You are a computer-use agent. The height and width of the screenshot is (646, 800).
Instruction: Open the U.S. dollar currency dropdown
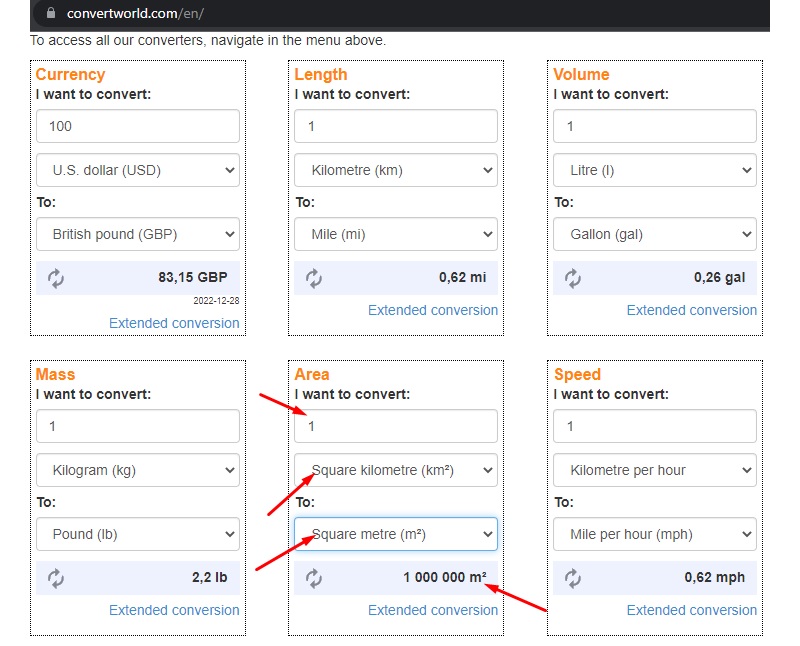[x=137, y=170]
